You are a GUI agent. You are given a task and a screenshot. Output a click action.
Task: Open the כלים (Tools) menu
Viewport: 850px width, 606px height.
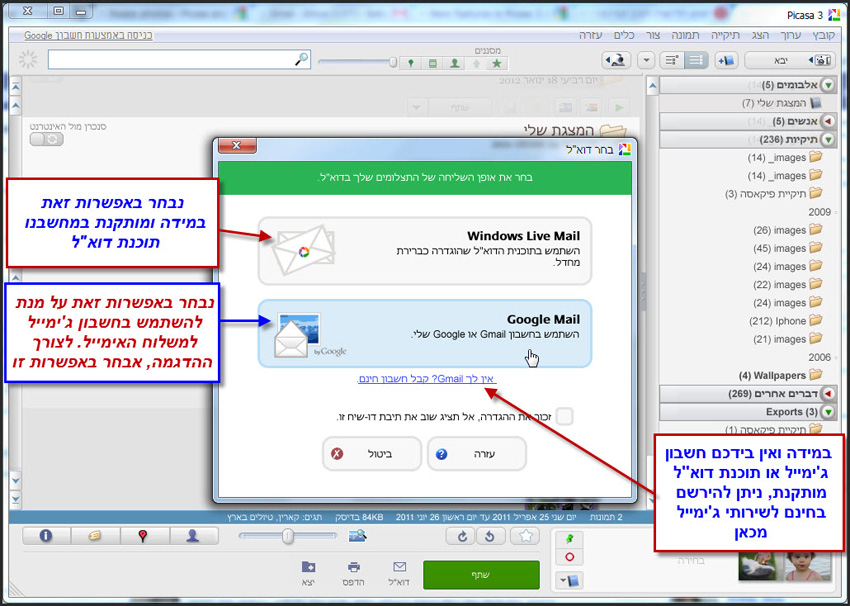click(x=624, y=35)
